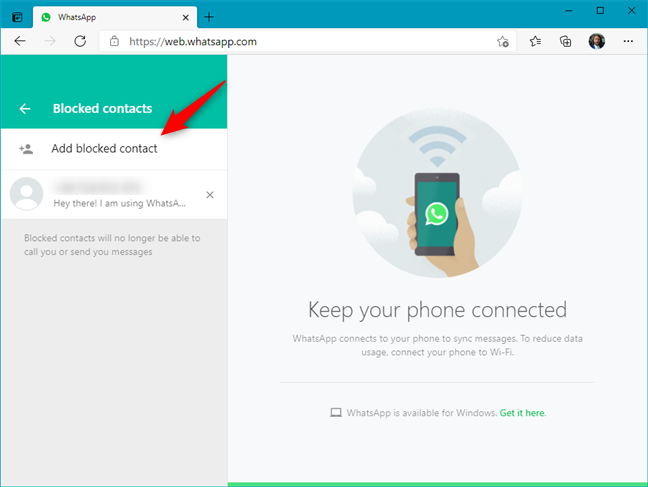
Task: Click browser back arrow
Action: point(20,41)
